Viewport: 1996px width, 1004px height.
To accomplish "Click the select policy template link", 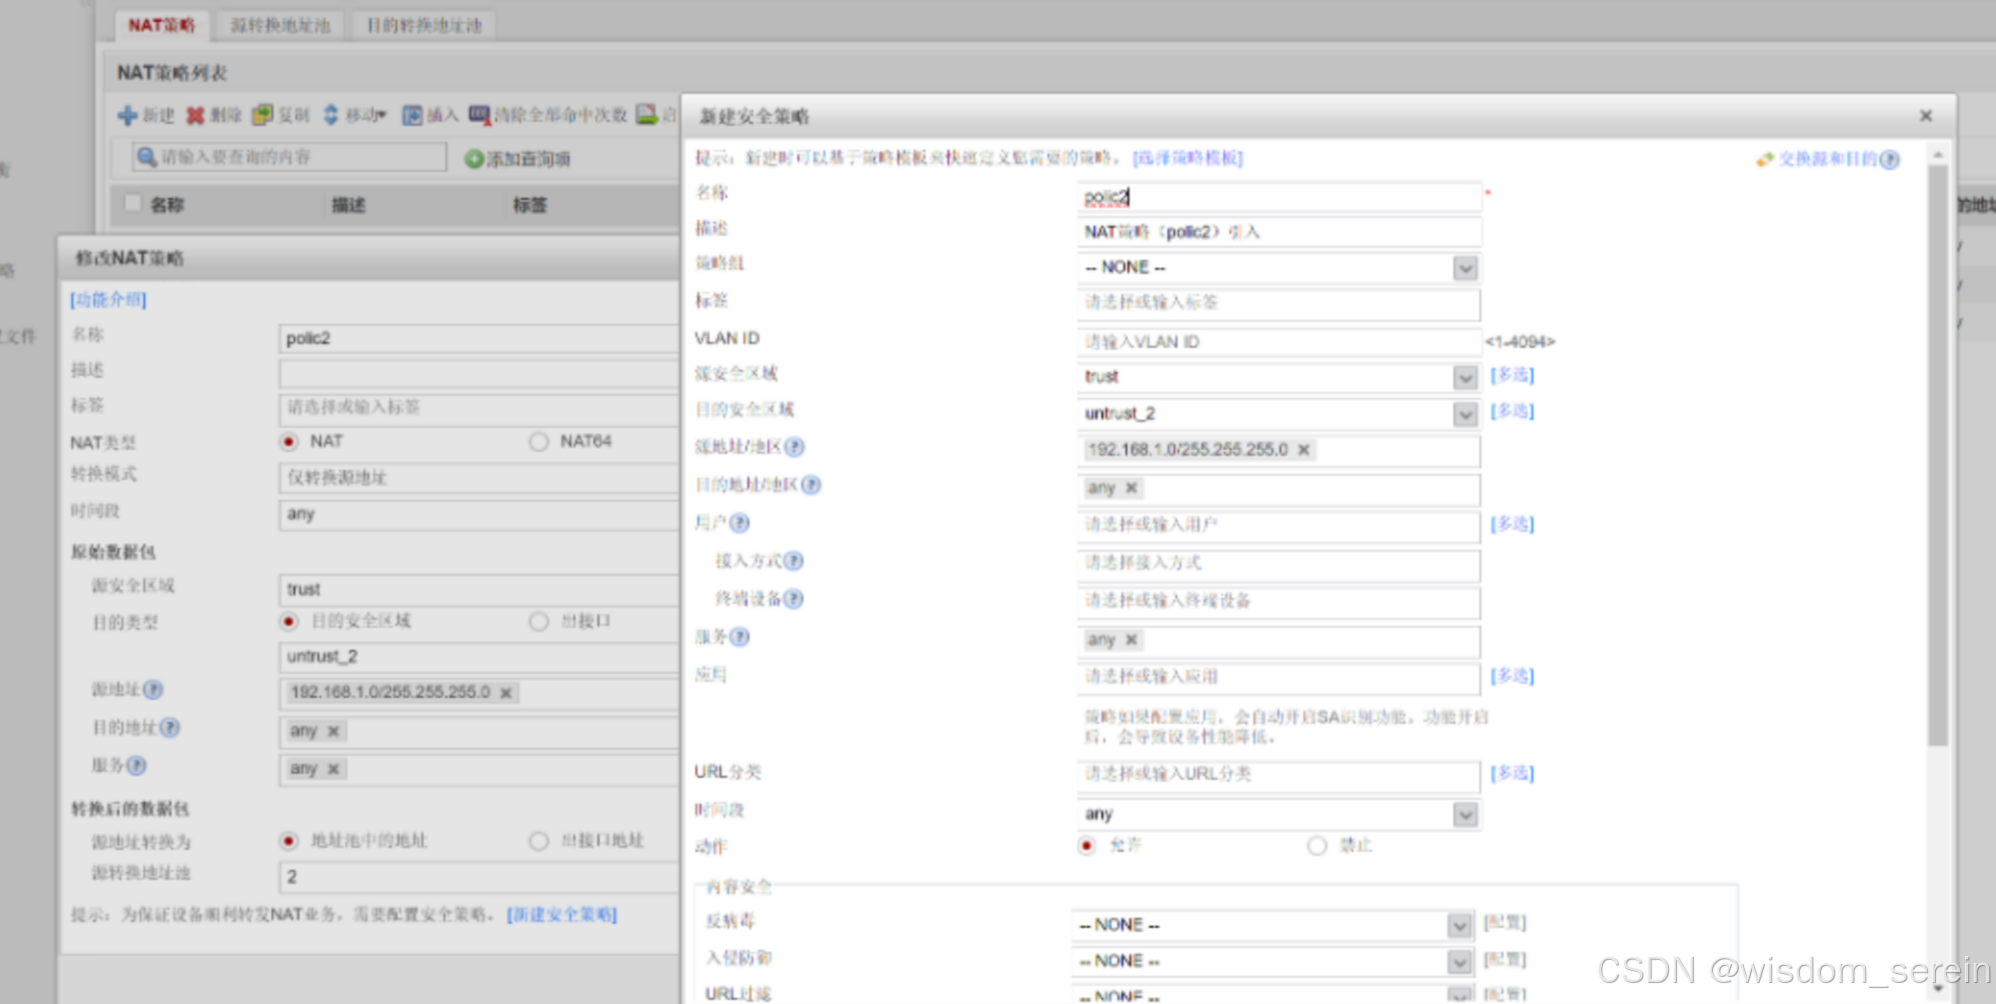I will (x=1187, y=158).
